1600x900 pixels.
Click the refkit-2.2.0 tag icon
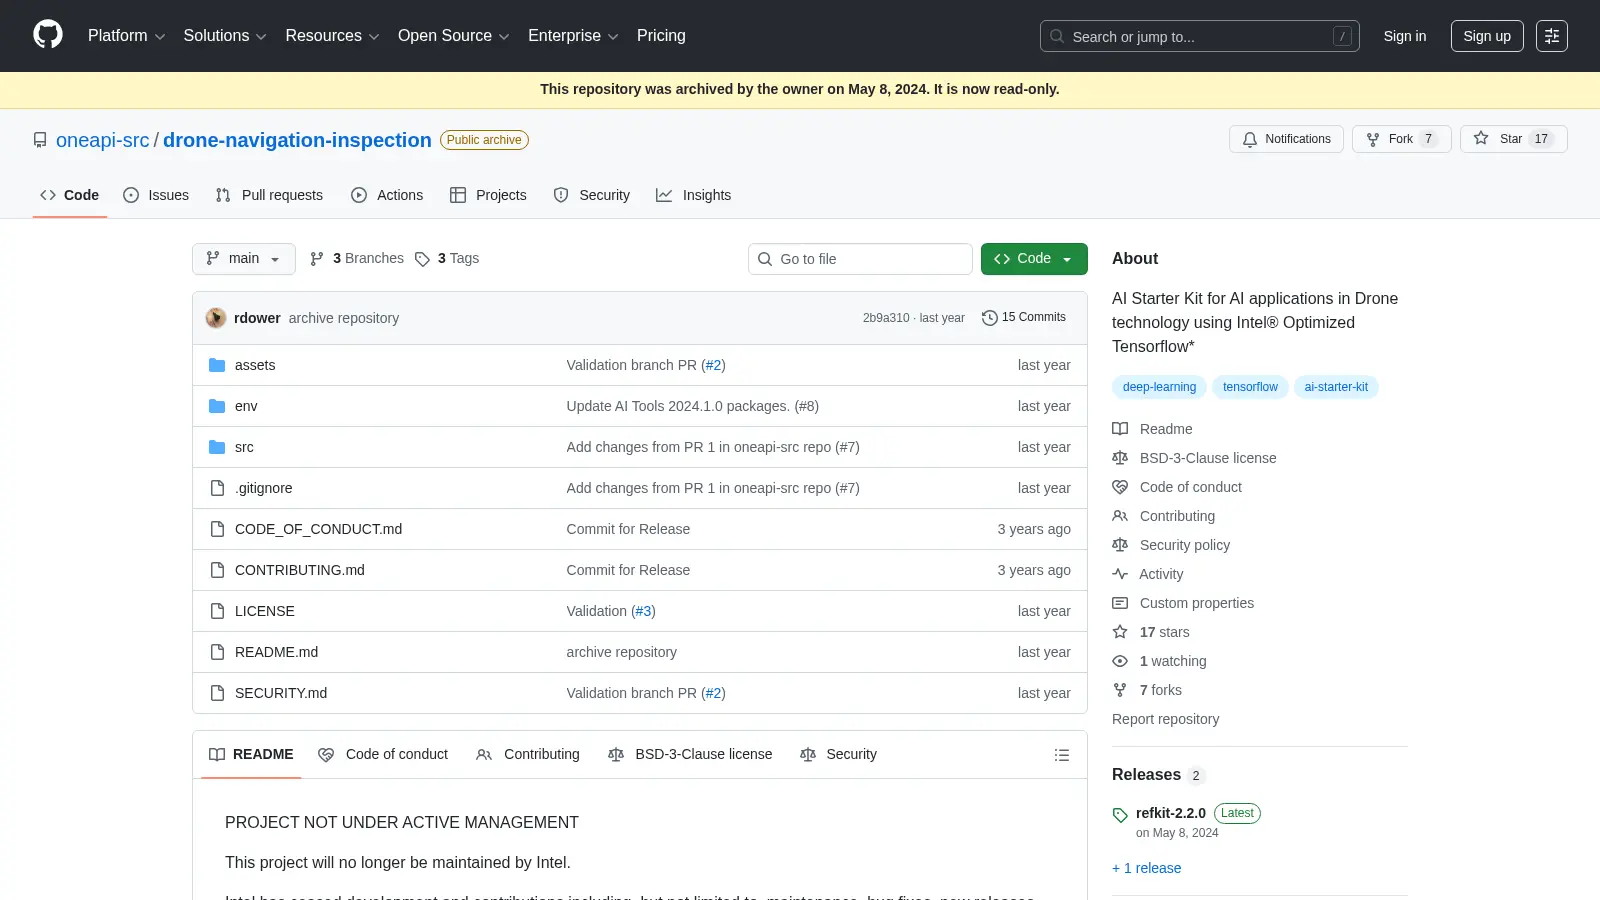[1120, 815]
